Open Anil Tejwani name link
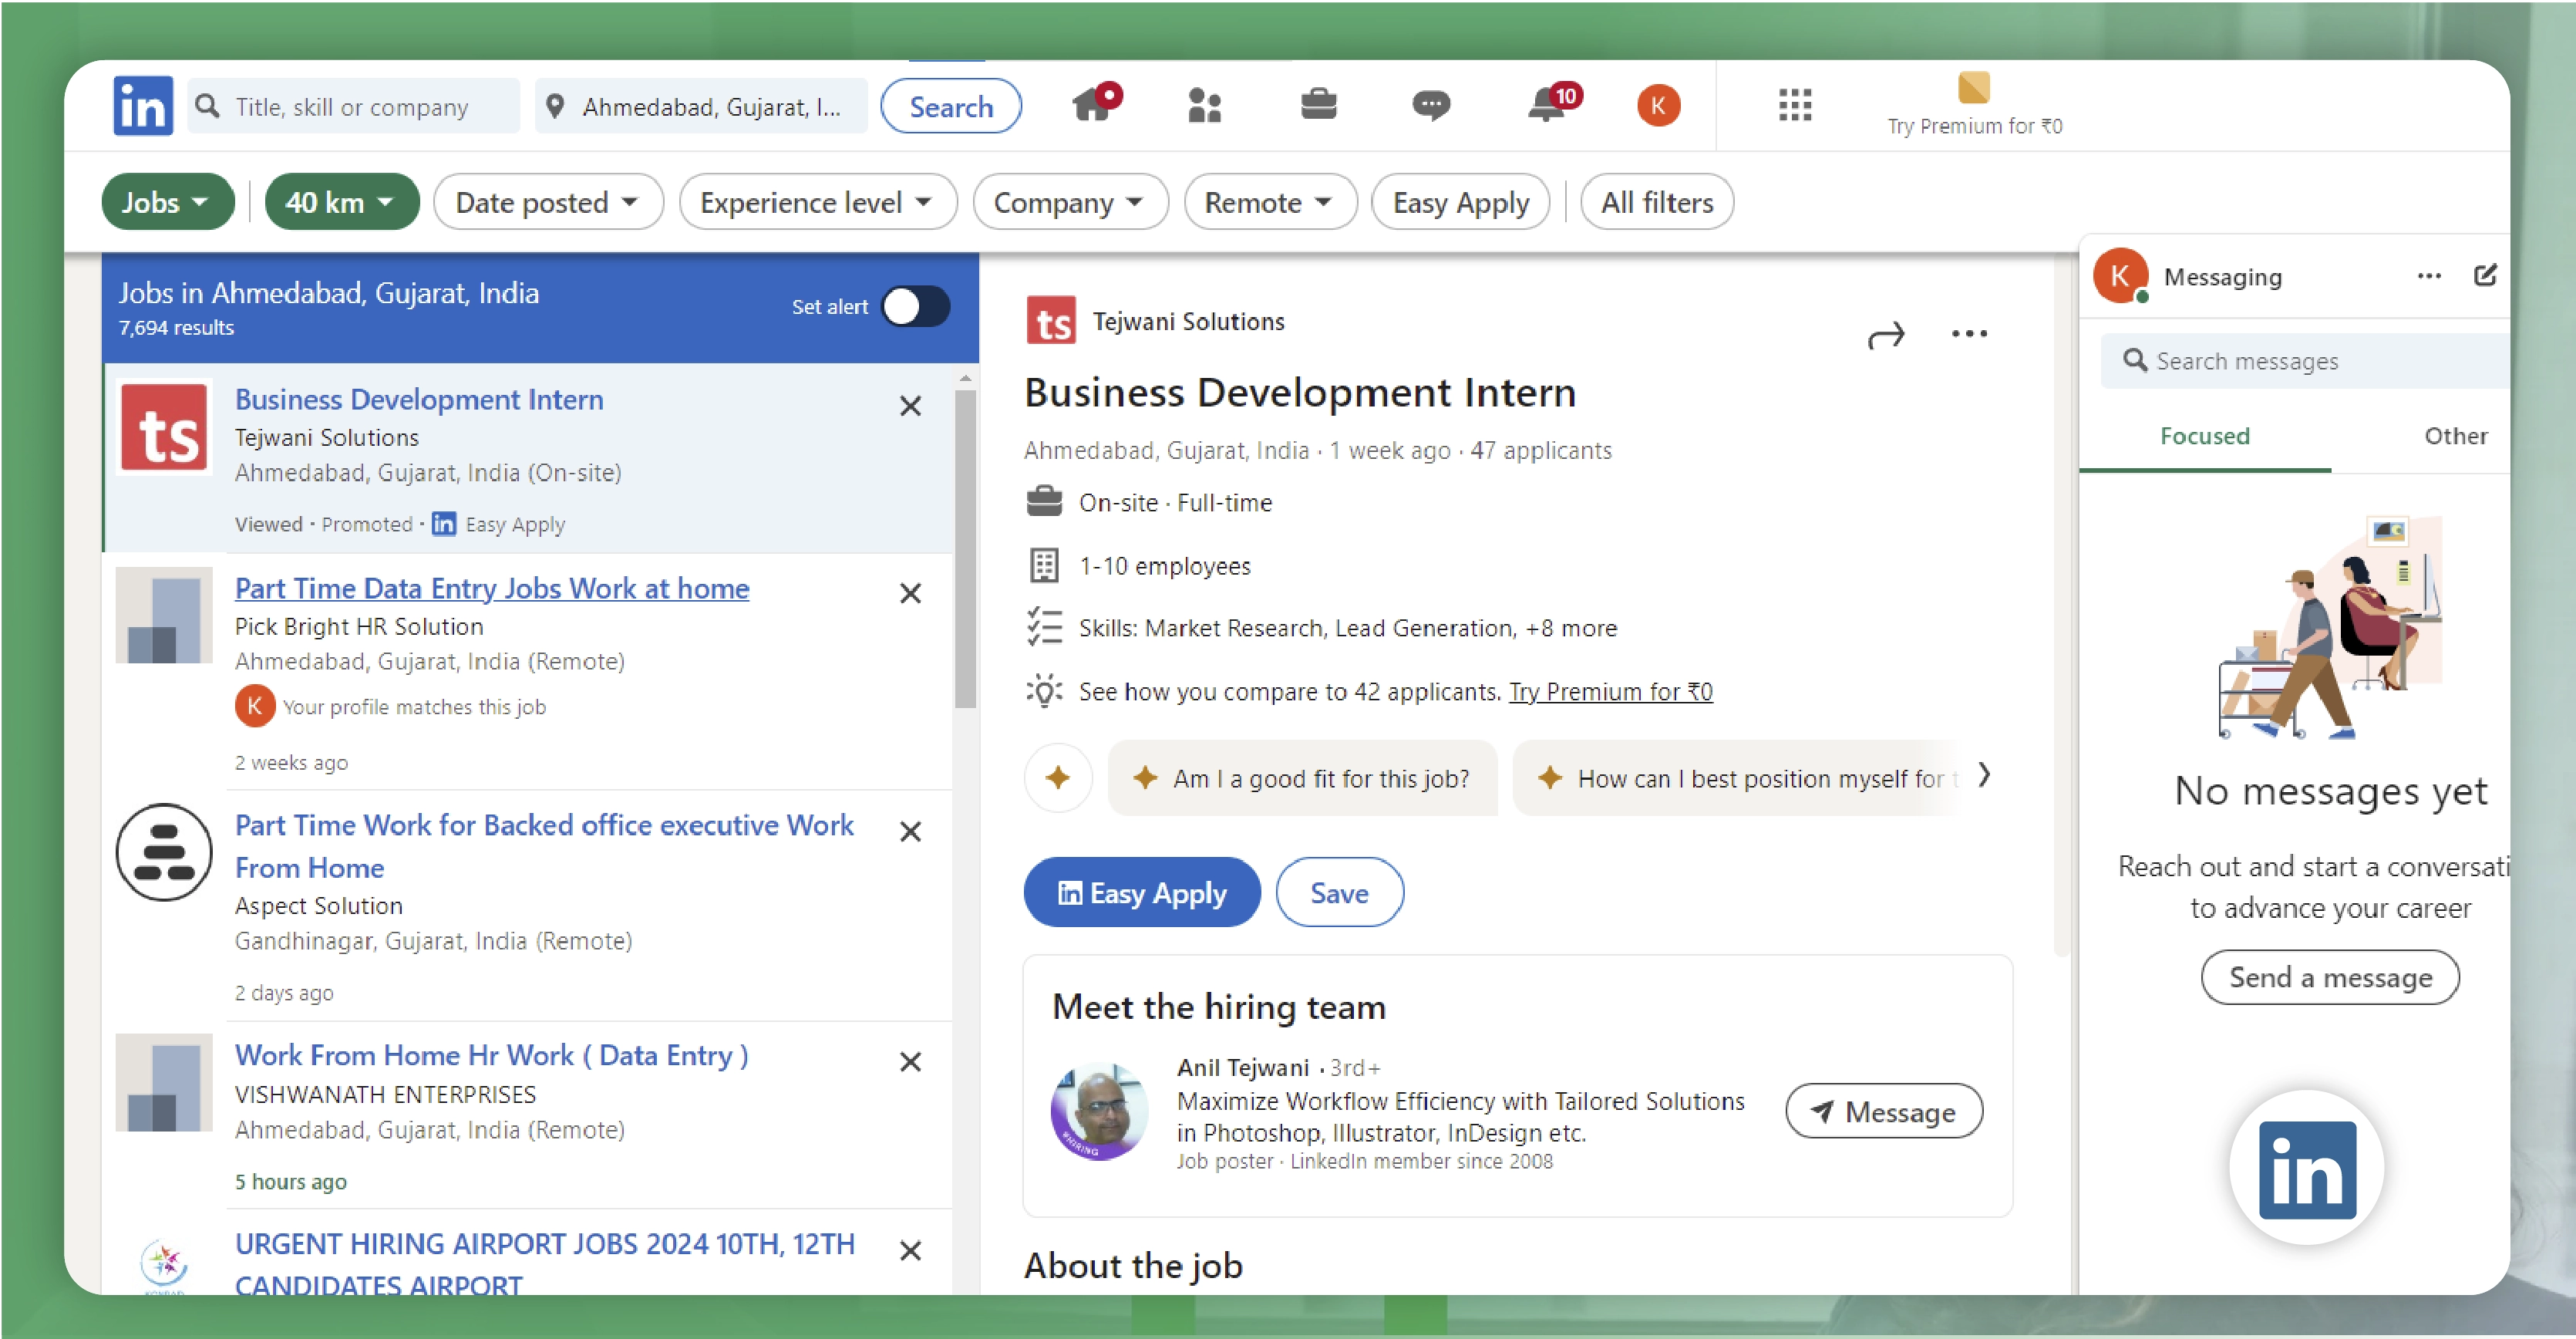Image resolution: width=2576 pixels, height=1339 pixels. (1242, 1067)
